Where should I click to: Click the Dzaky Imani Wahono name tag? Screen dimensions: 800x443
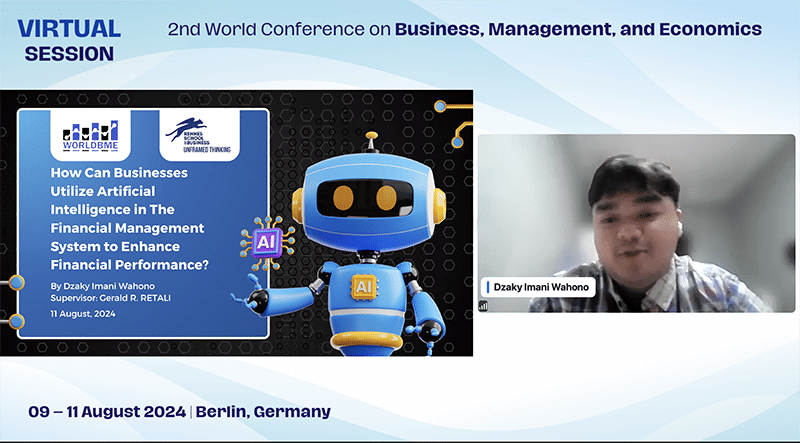click(x=539, y=288)
